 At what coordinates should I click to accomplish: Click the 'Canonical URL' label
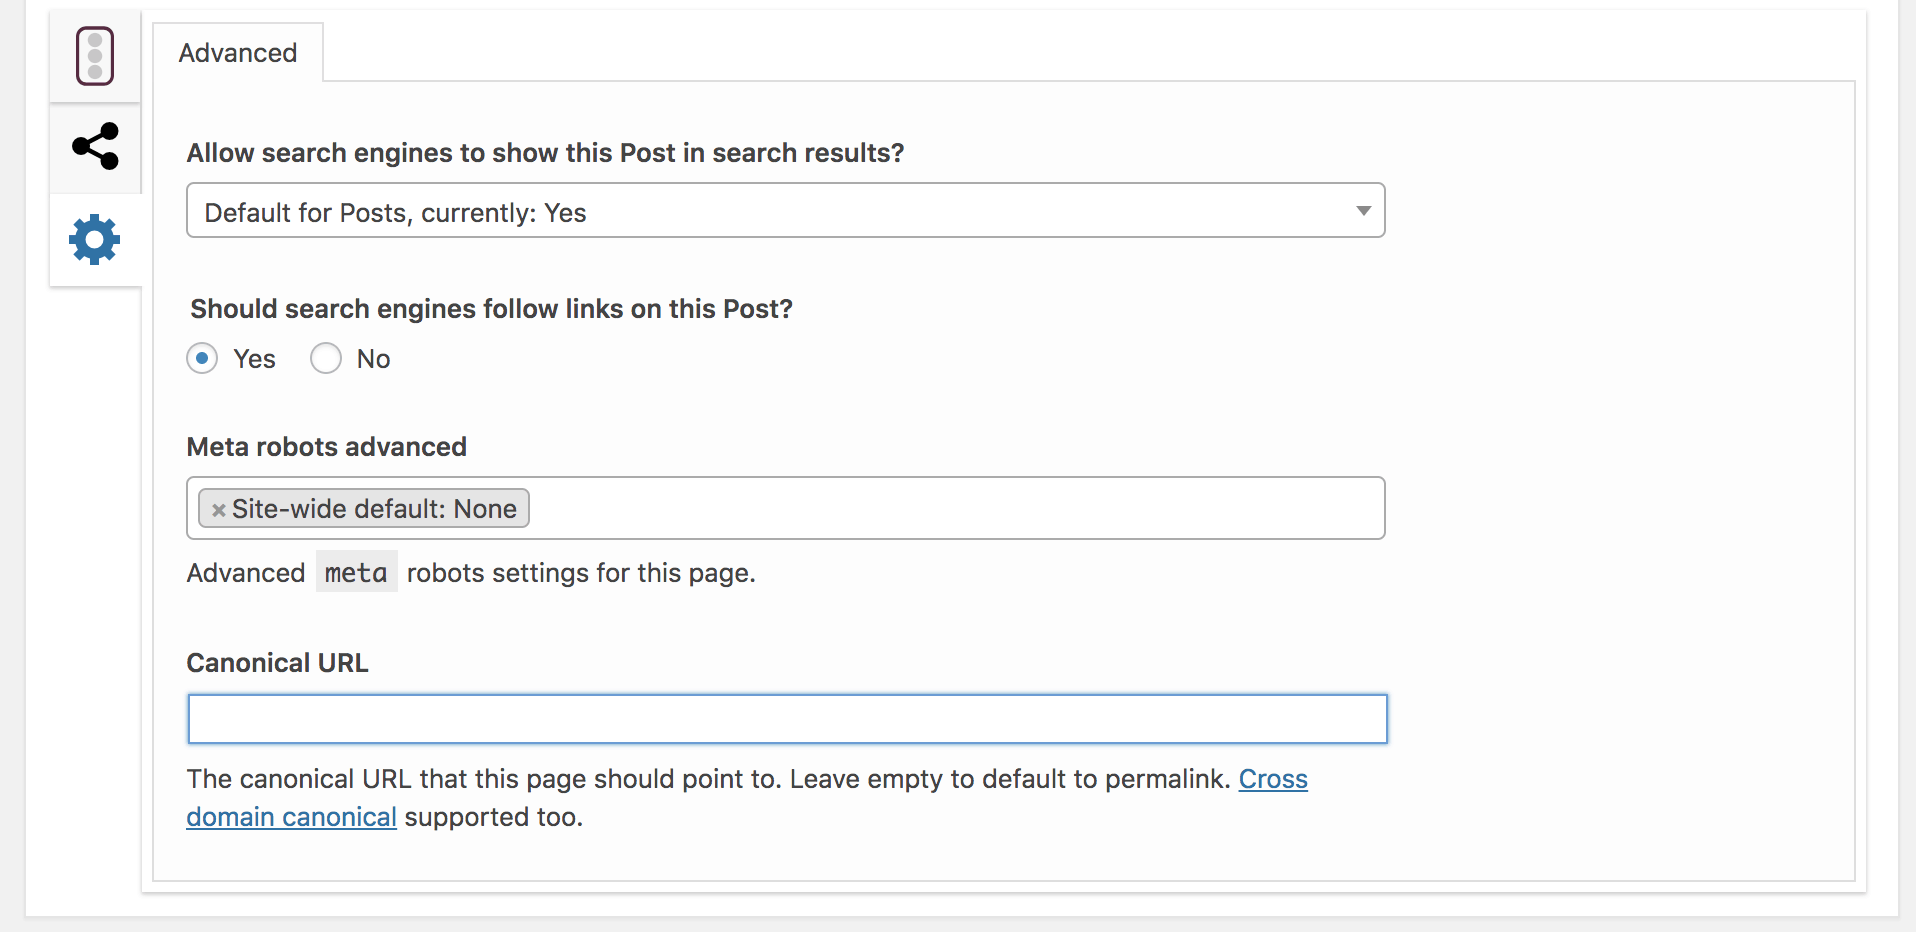tap(277, 663)
